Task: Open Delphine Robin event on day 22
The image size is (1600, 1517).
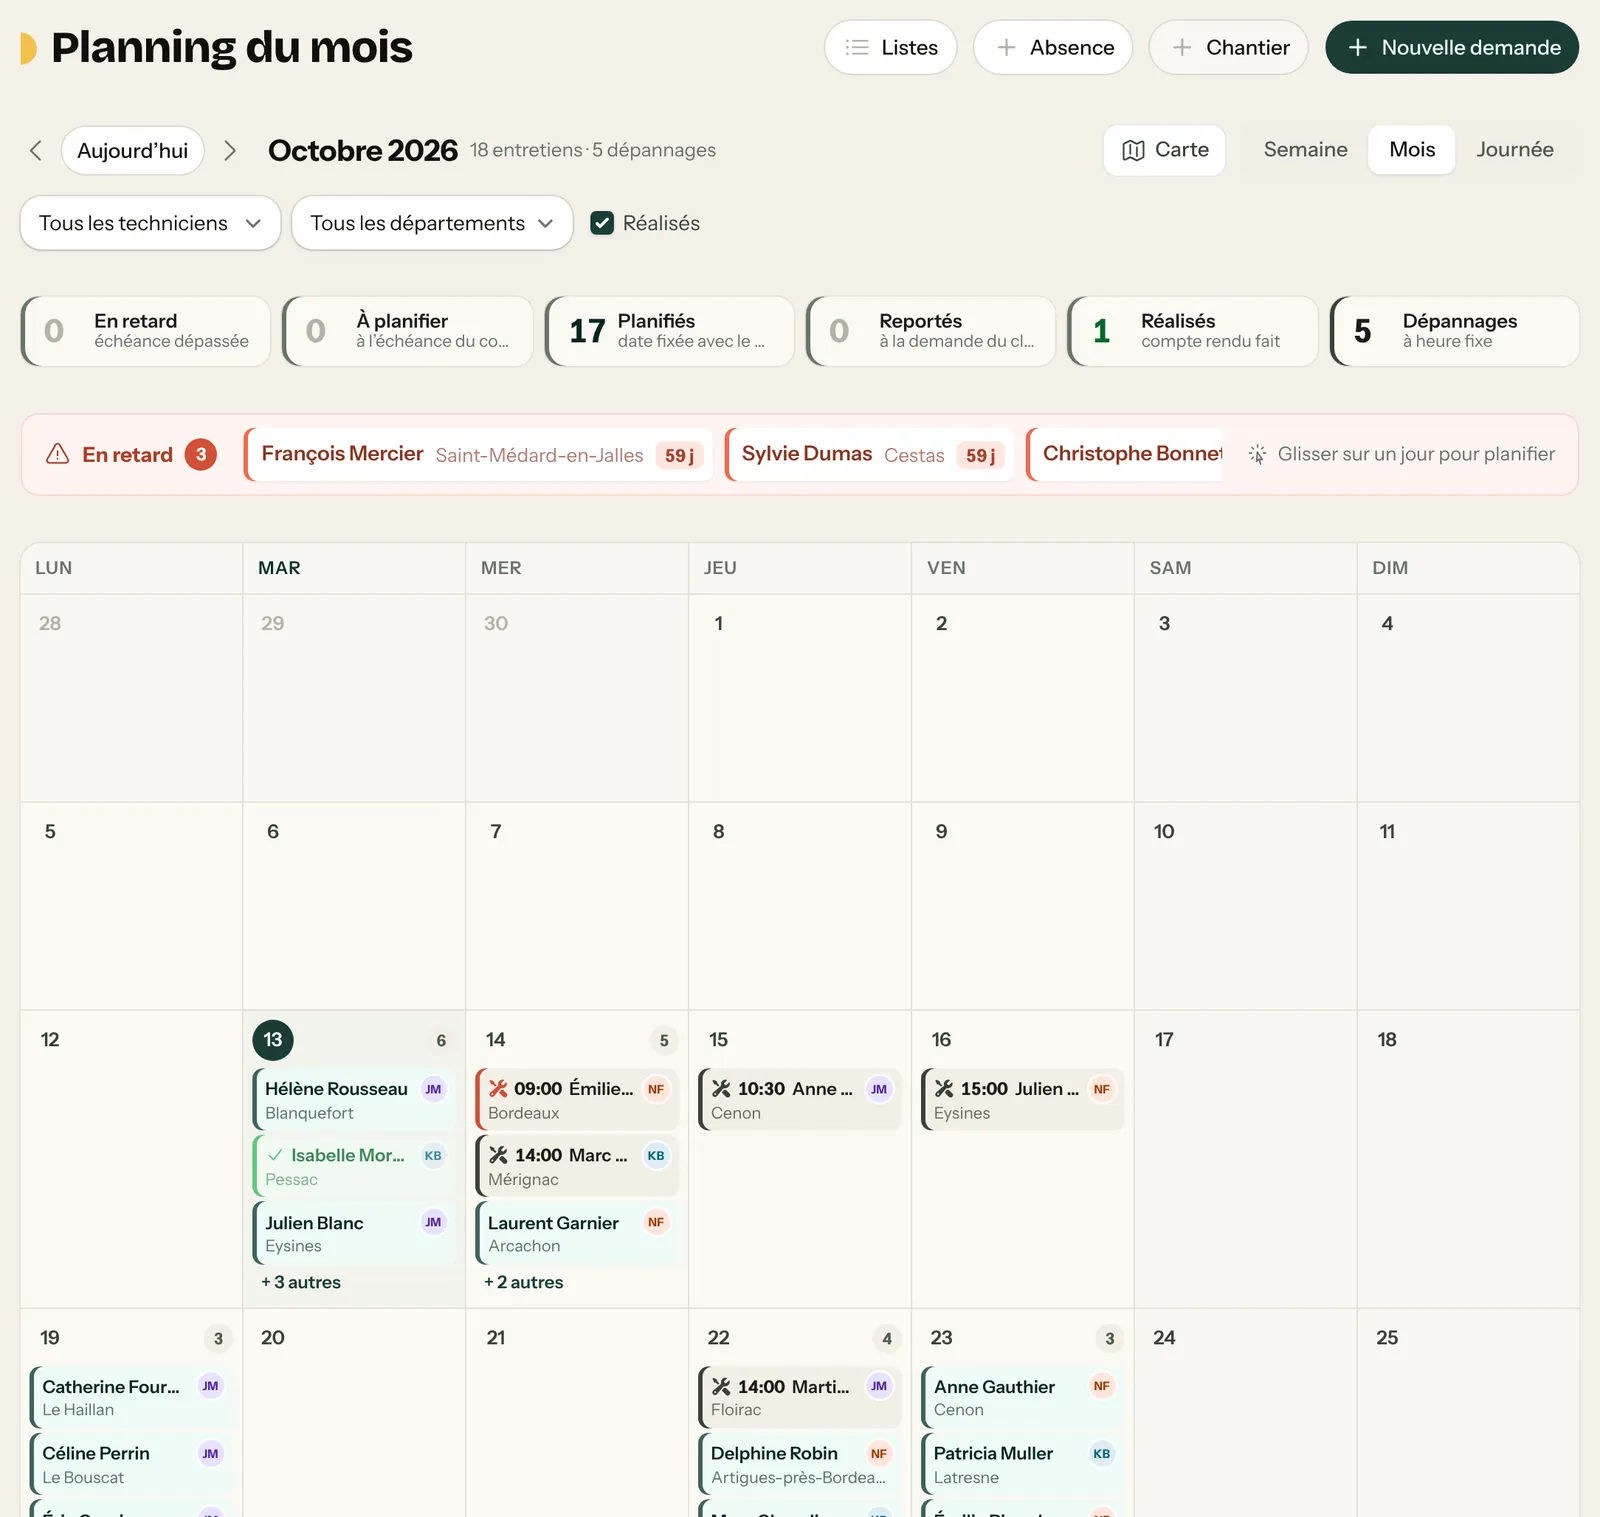Action: pyautogui.click(x=800, y=1465)
